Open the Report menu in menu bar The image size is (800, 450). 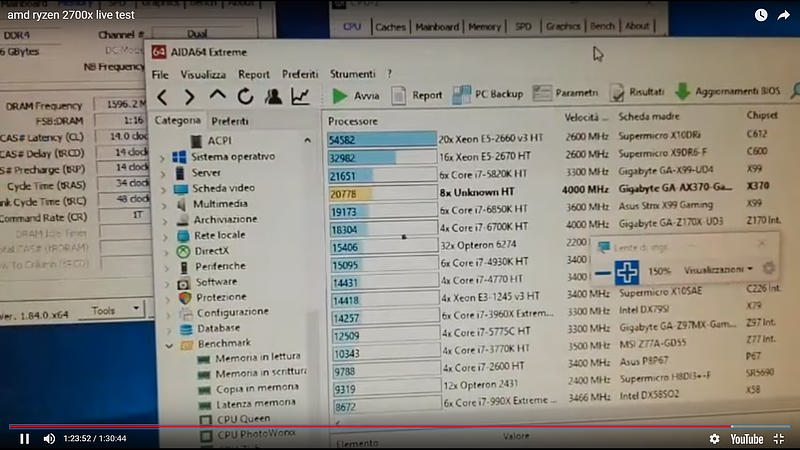pyautogui.click(x=254, y=74)
